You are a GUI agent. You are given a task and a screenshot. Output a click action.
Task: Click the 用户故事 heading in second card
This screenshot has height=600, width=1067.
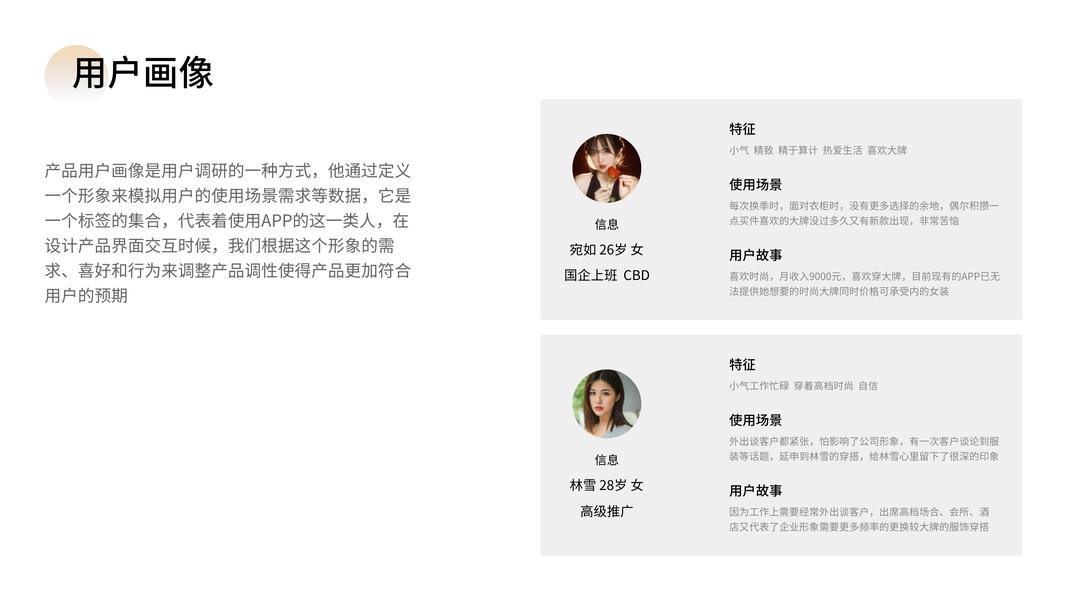(755, 490)
